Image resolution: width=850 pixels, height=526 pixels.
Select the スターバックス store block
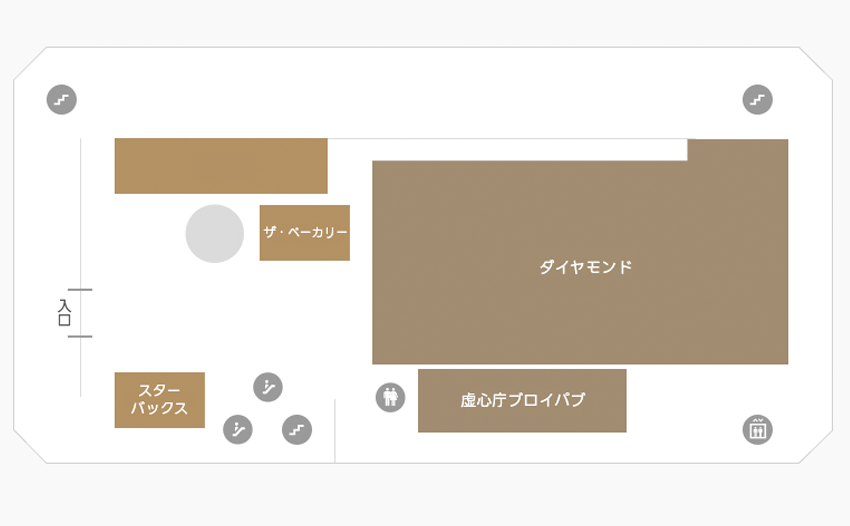click(x=160, y=400)
